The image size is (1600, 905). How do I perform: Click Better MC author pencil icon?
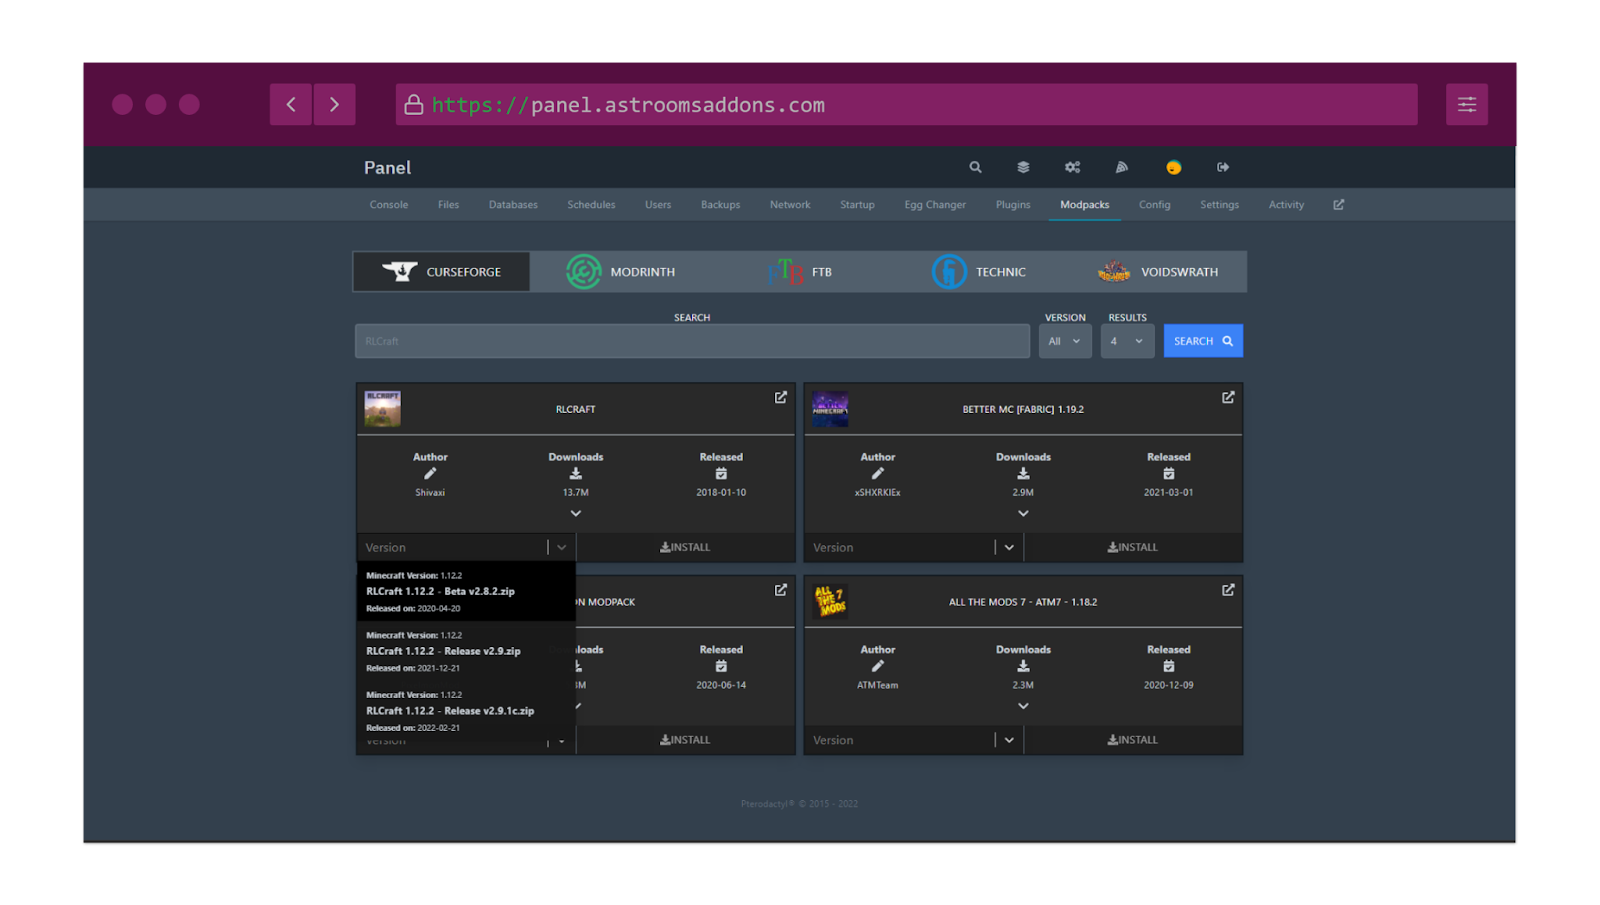click(x=878, y=474)
